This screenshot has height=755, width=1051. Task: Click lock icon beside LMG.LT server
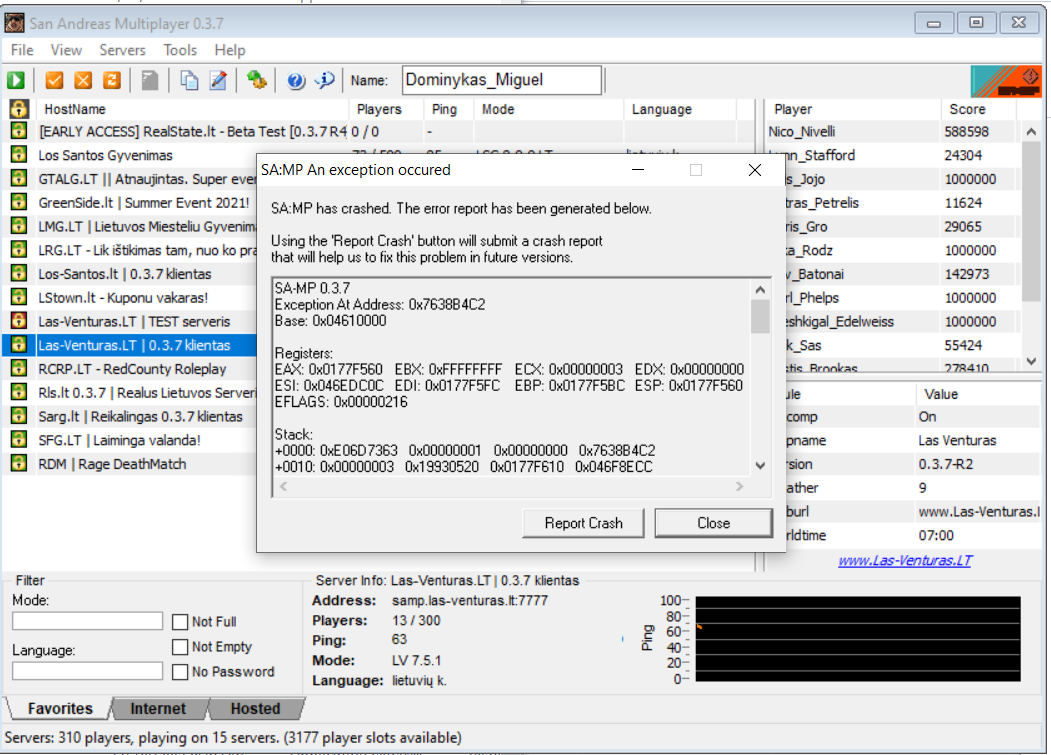point(19,227)
